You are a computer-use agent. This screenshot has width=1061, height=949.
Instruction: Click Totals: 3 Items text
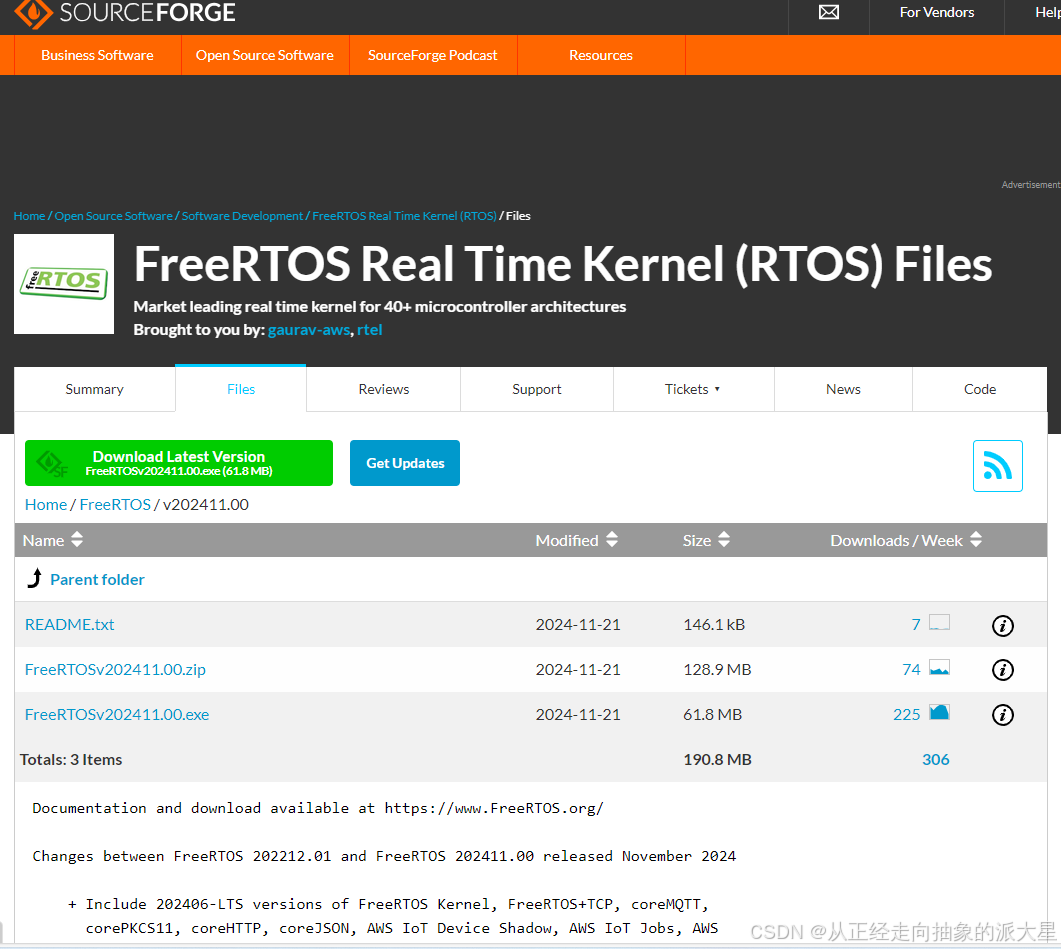(x=71, y=759)
